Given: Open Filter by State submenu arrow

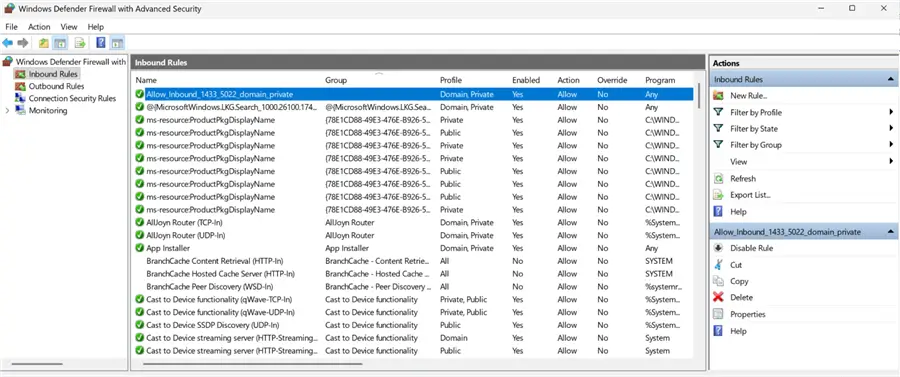Looking at the screenshot, I should coord(891,128).
